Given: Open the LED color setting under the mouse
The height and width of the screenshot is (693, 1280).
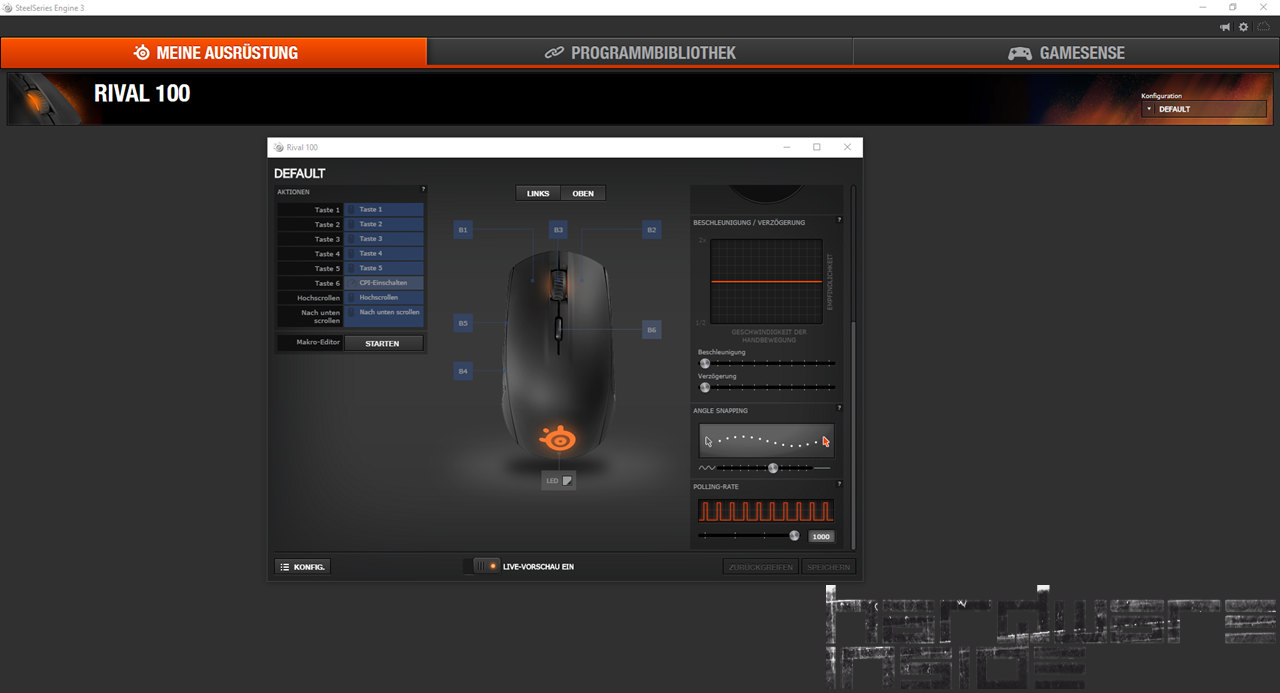Looking at the screenshot, I should point(559,481).
